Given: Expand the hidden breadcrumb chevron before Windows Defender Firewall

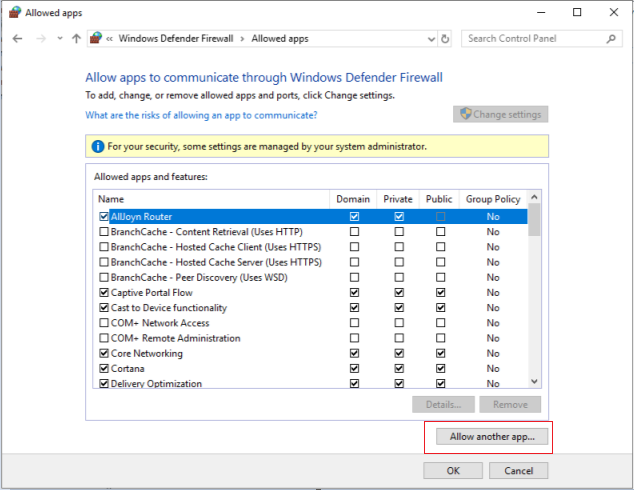Looking at the screenshot, I should point(110,39).
